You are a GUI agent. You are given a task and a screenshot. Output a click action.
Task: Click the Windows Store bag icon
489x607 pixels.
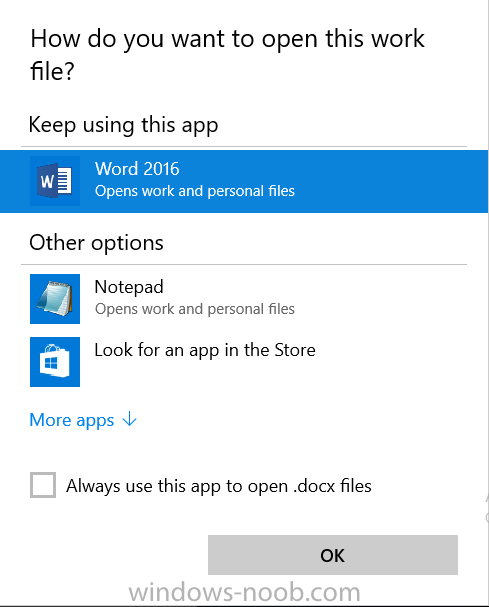(x=55, y=362)
